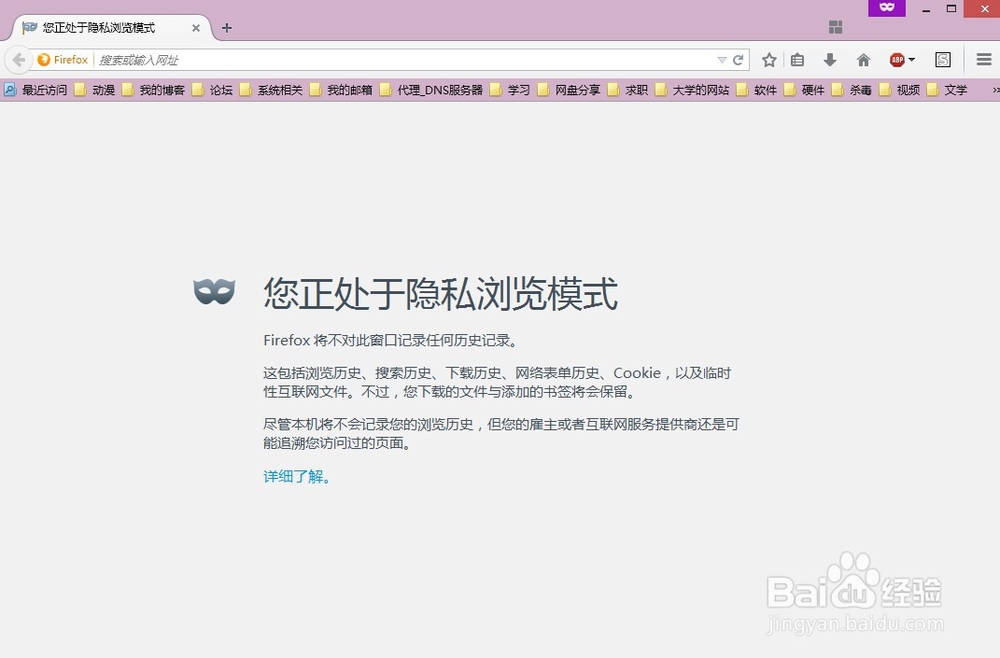
Task: Click the large heading 您正处于隐私浏览模式
Action: [441, 293]
